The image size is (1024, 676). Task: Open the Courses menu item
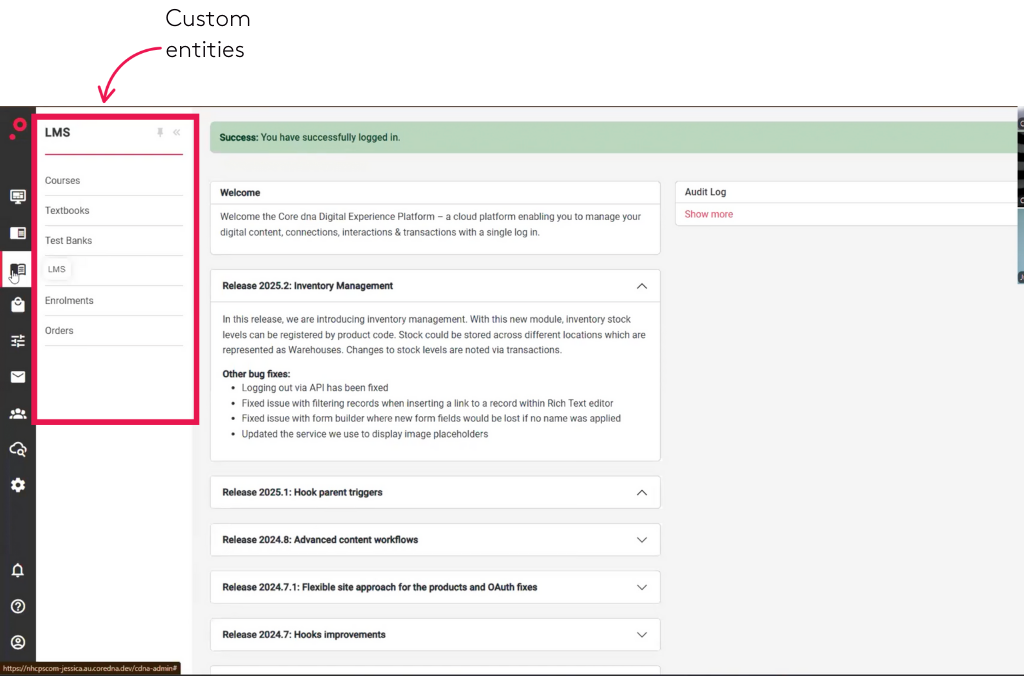point(62,180)
